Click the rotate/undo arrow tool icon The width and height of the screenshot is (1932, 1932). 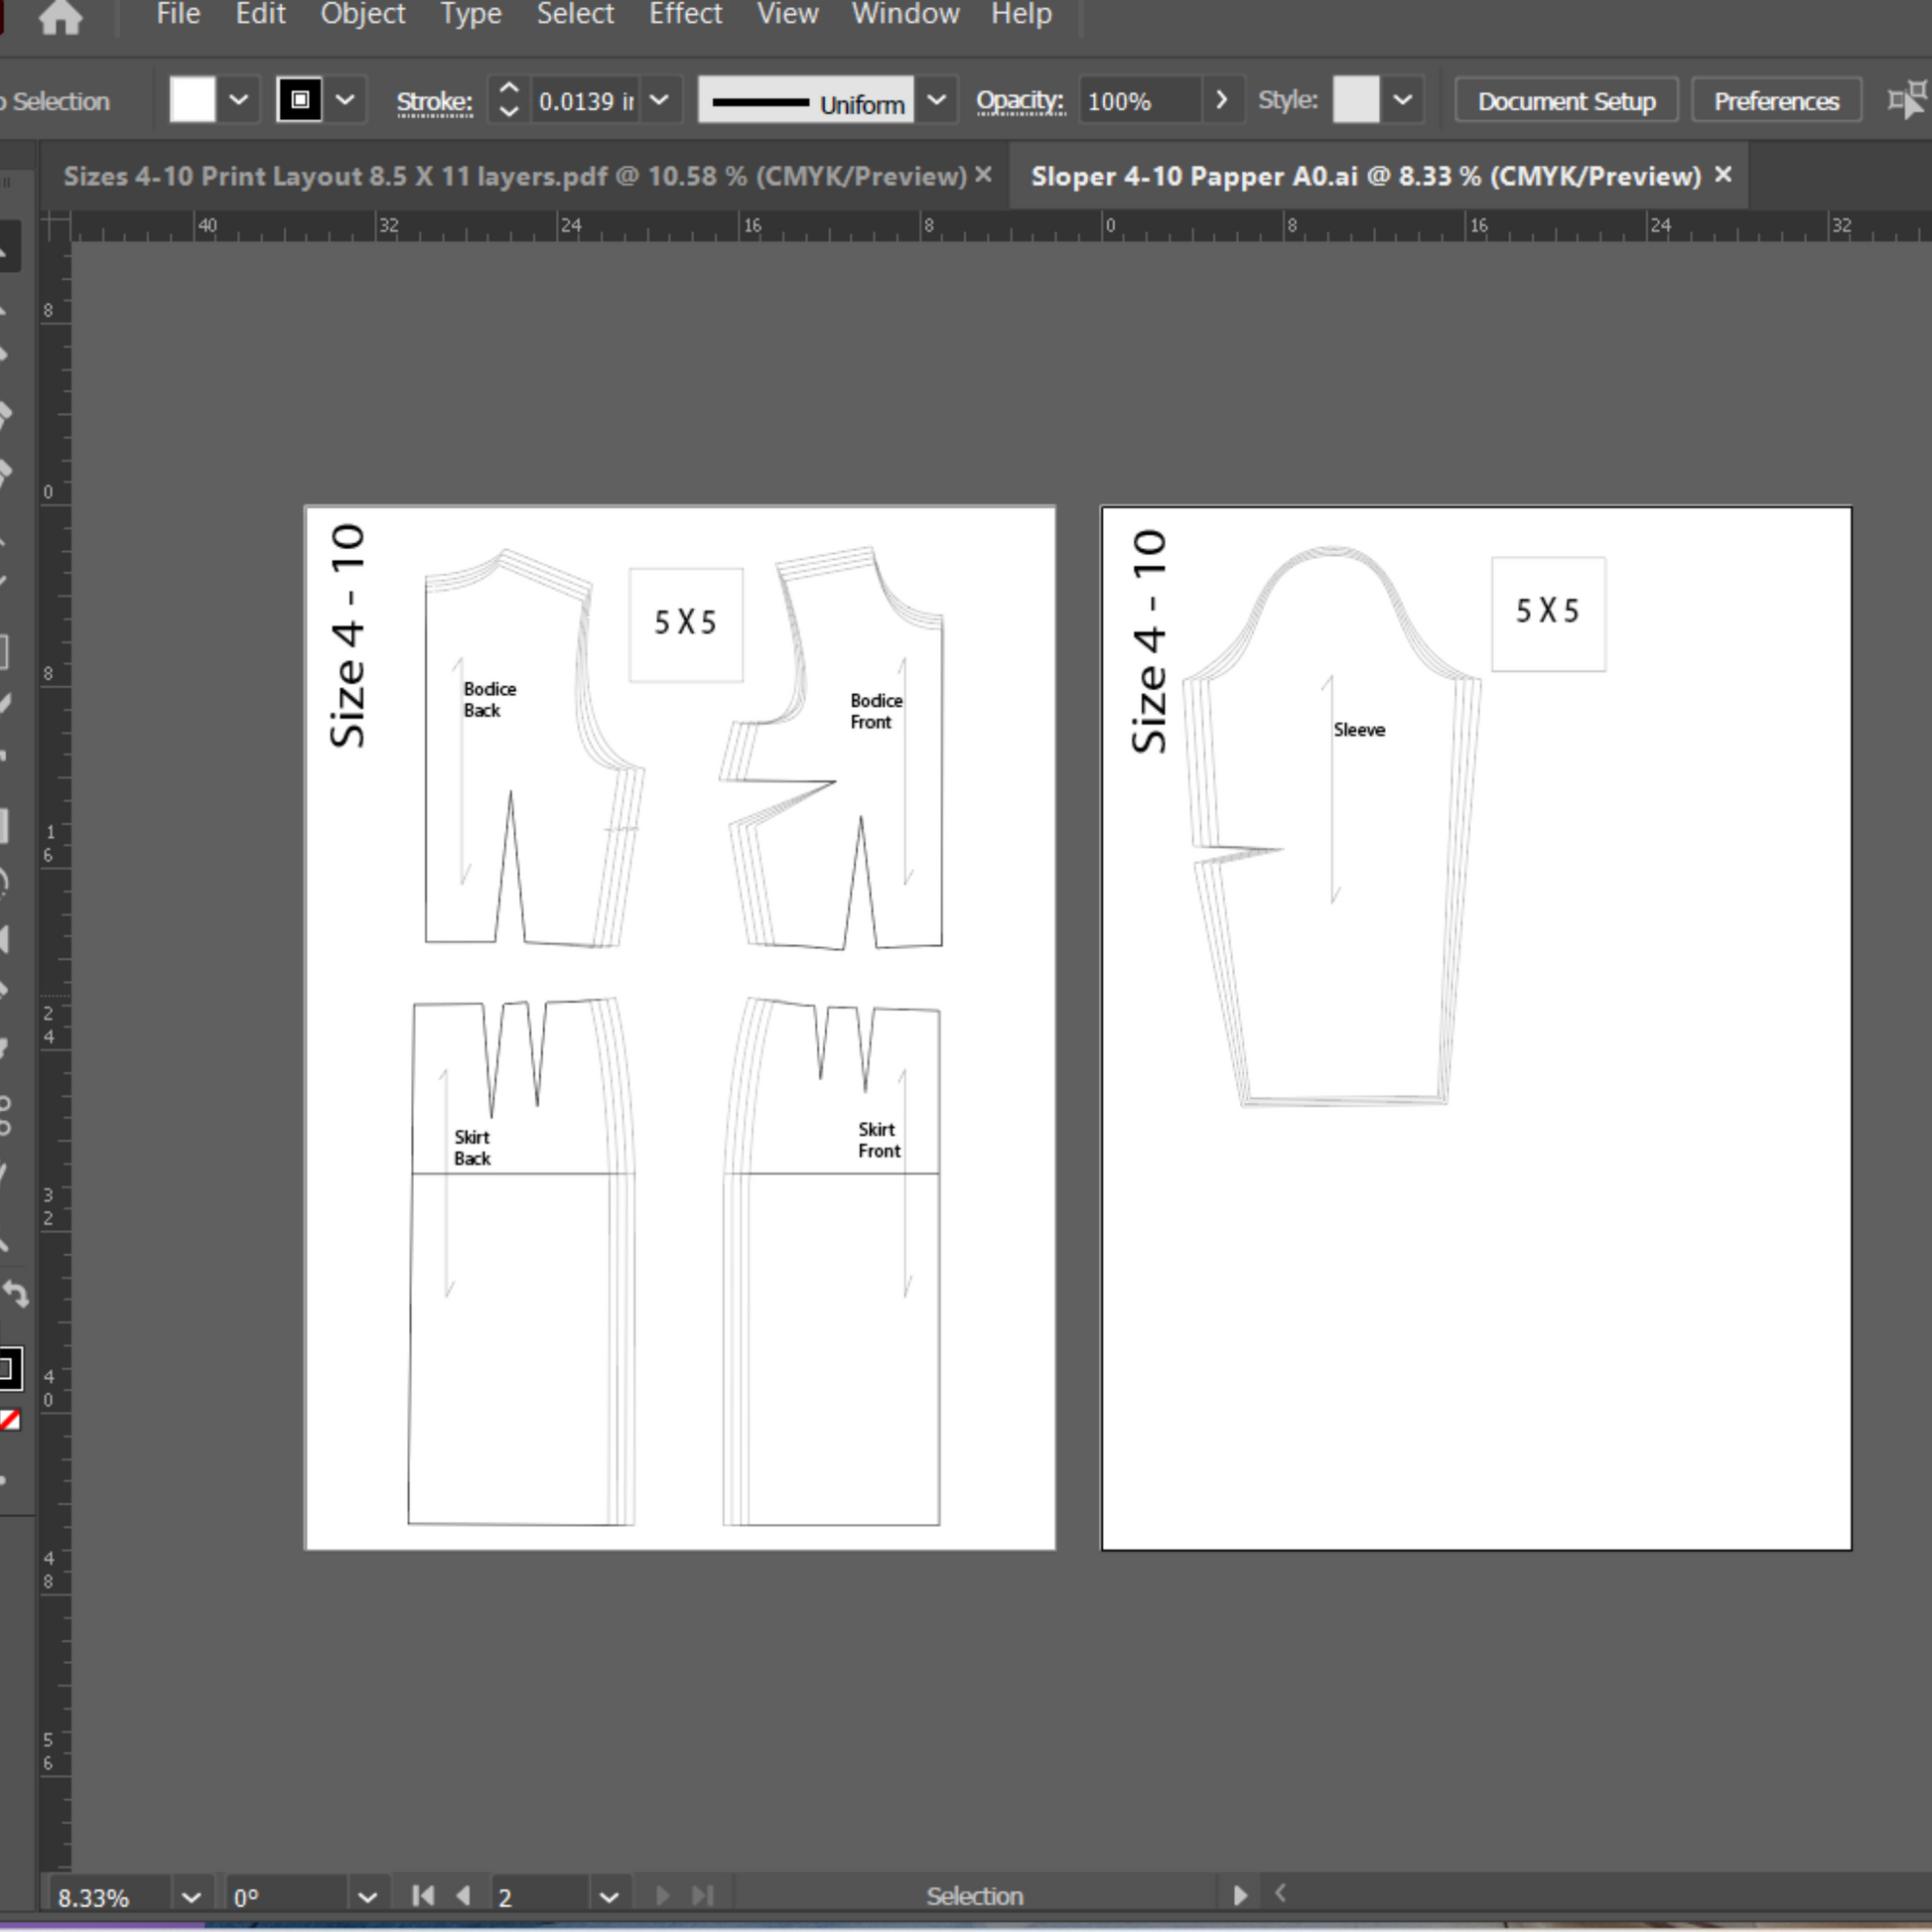pyautogui.click(x=15, y=1294)
